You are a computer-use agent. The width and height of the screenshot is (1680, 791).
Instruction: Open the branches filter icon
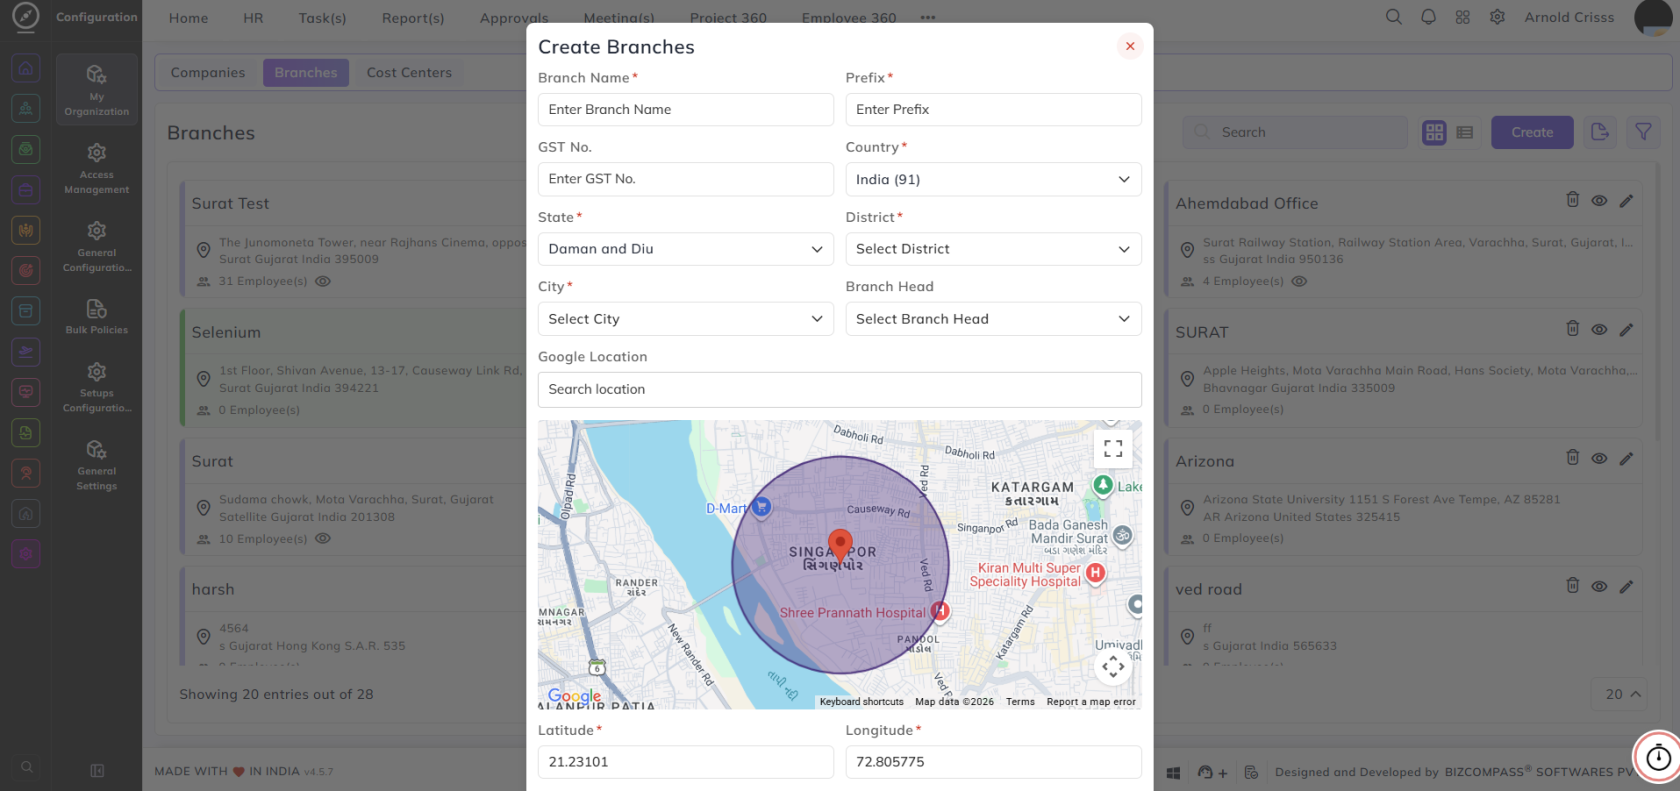(x=1643, y=132)
